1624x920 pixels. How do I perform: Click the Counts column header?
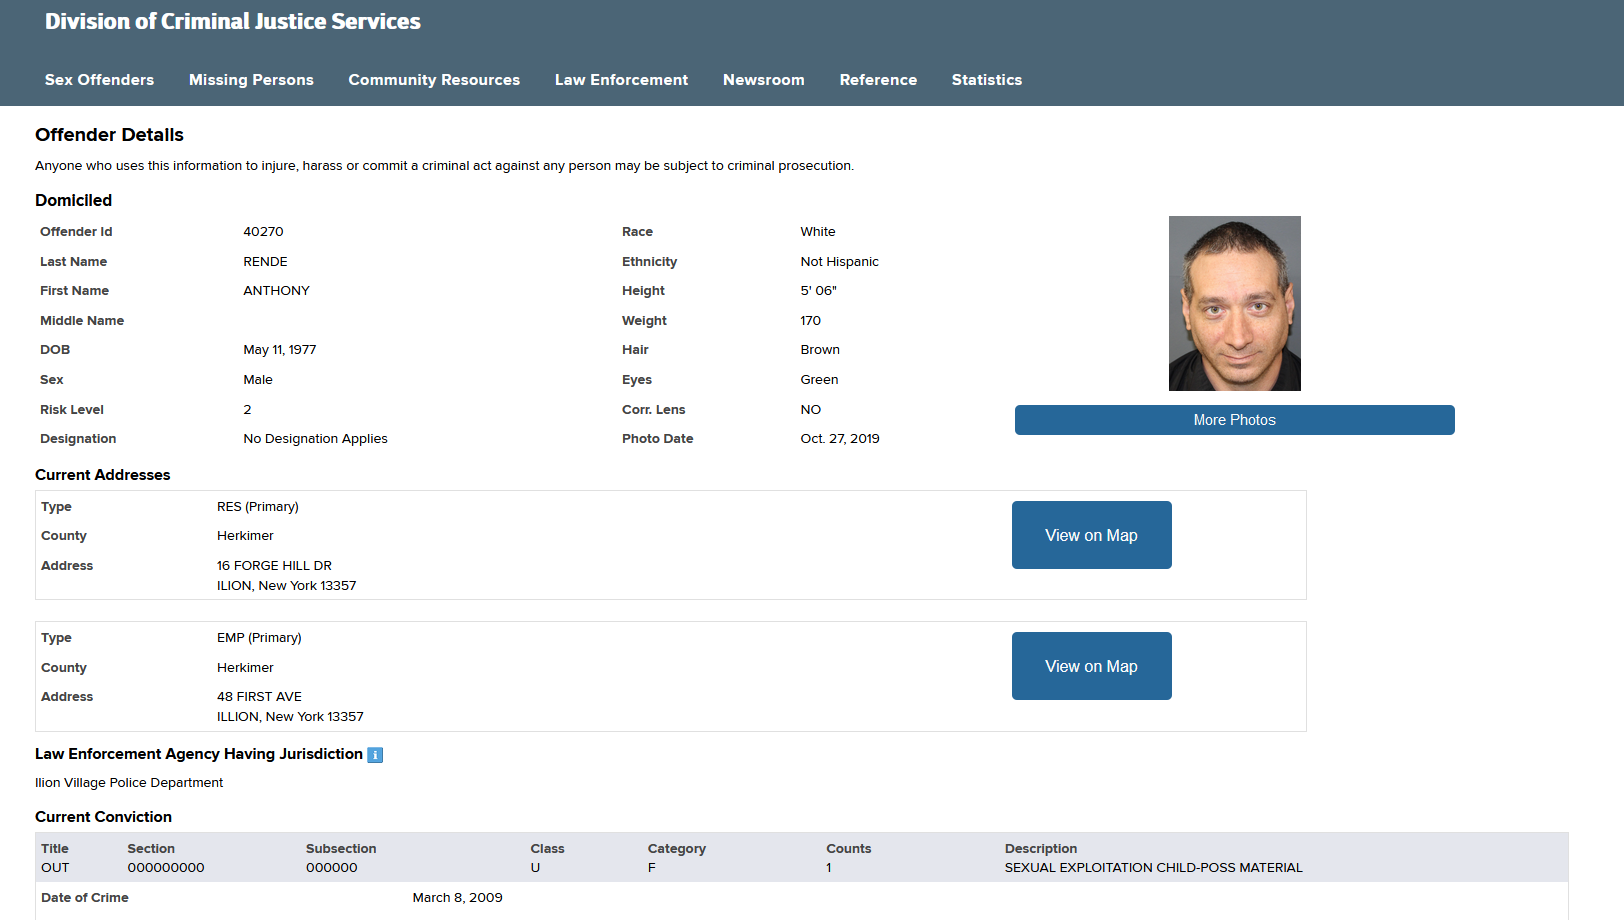point(848,849)
